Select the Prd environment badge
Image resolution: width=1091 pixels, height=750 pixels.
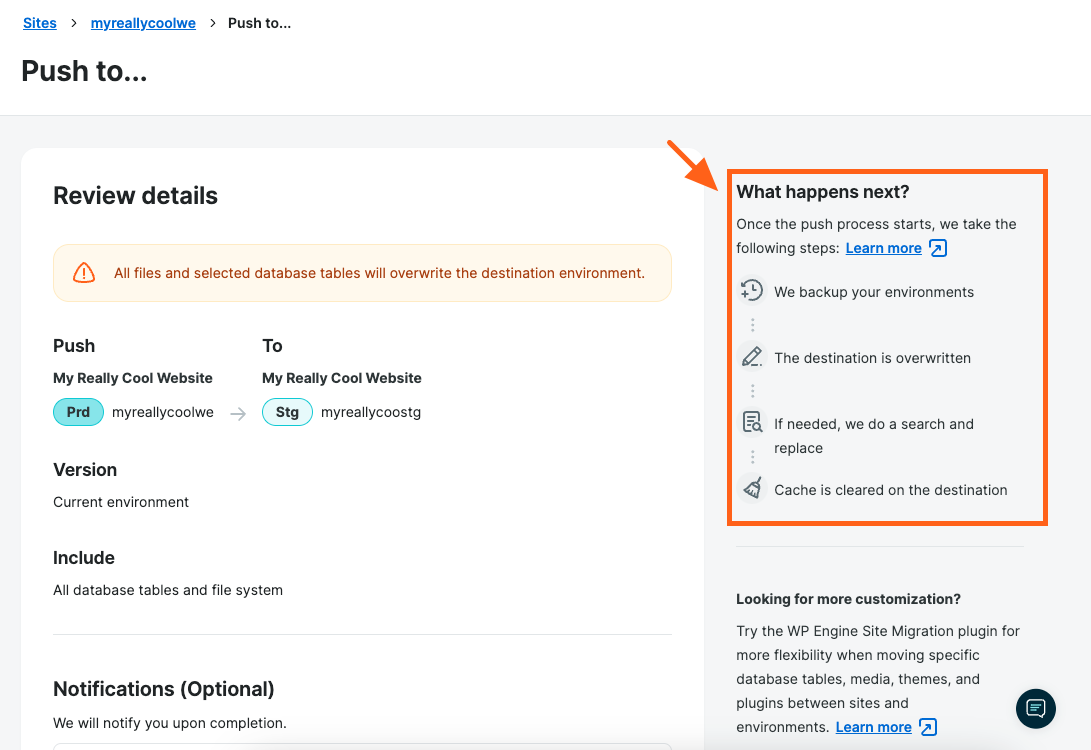[x=78, y=412]
